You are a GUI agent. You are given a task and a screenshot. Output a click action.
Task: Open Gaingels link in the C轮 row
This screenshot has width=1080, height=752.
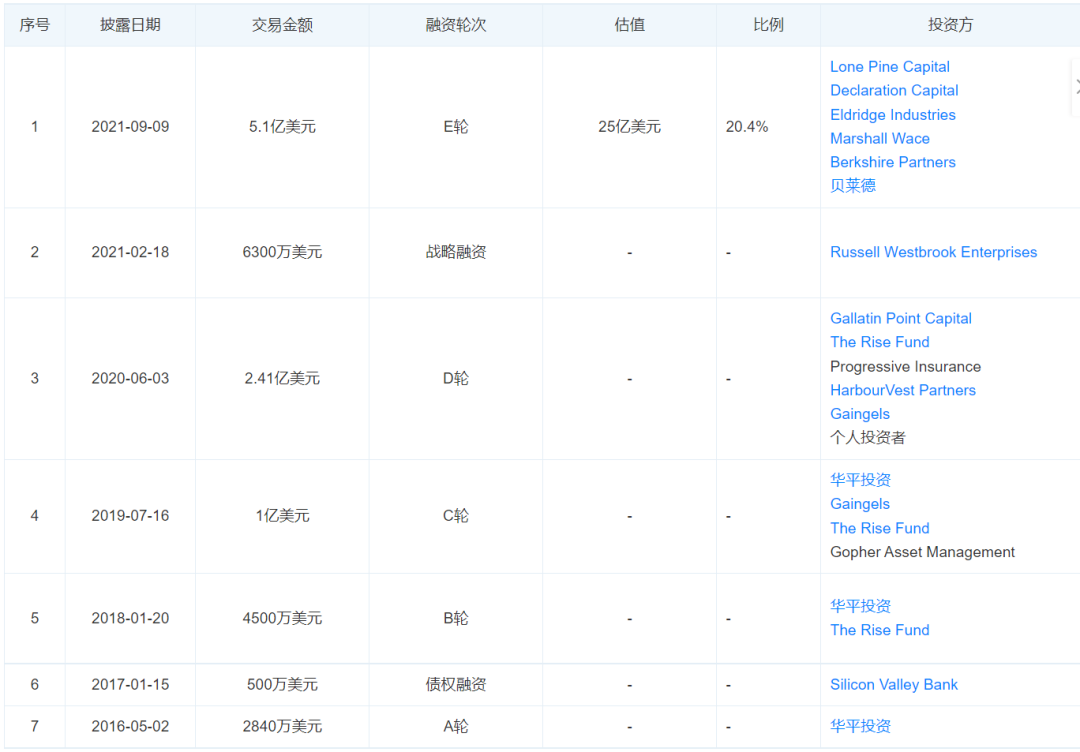860,504
